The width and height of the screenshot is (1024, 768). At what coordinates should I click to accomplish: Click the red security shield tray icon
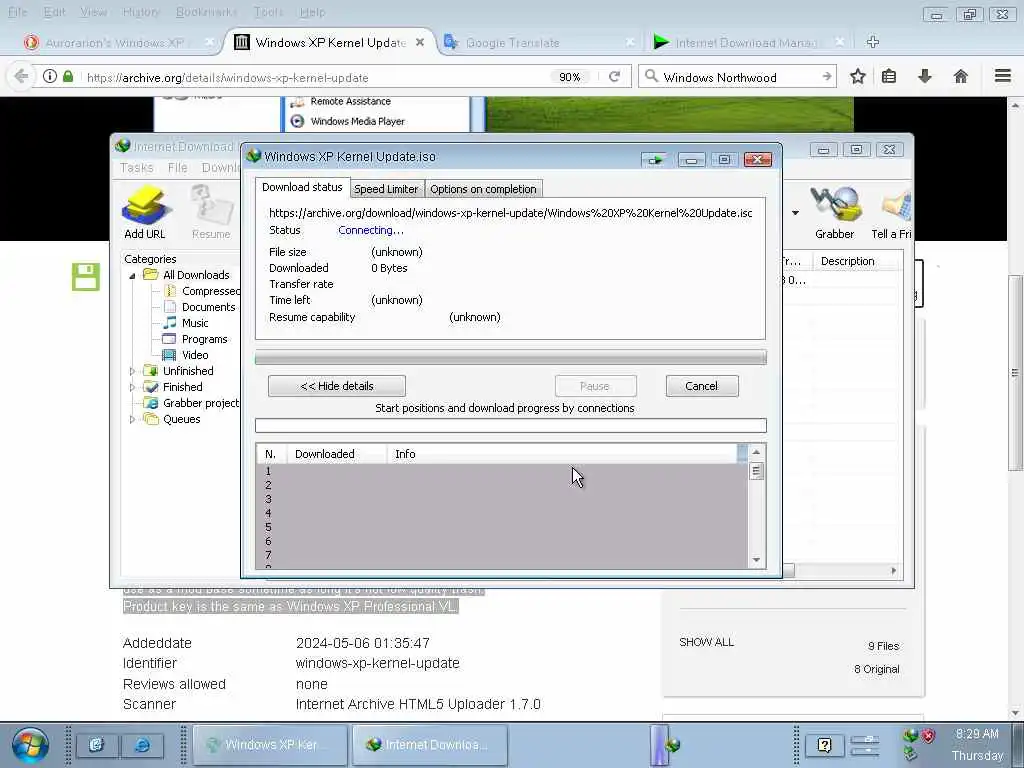click(x=928, y=736)
